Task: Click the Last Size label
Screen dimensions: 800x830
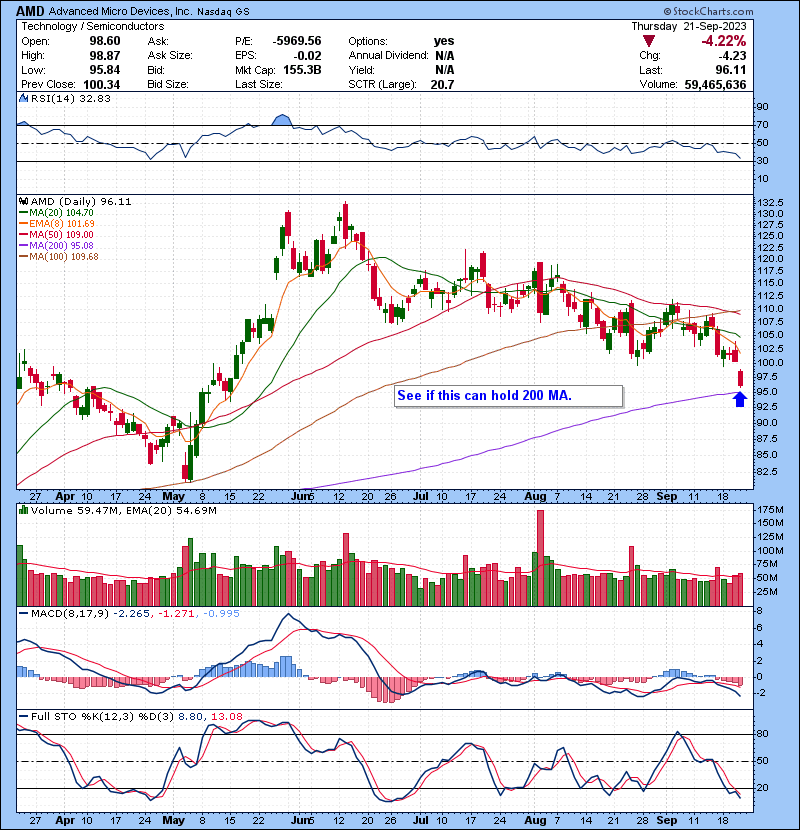Action: pos(259,85)
